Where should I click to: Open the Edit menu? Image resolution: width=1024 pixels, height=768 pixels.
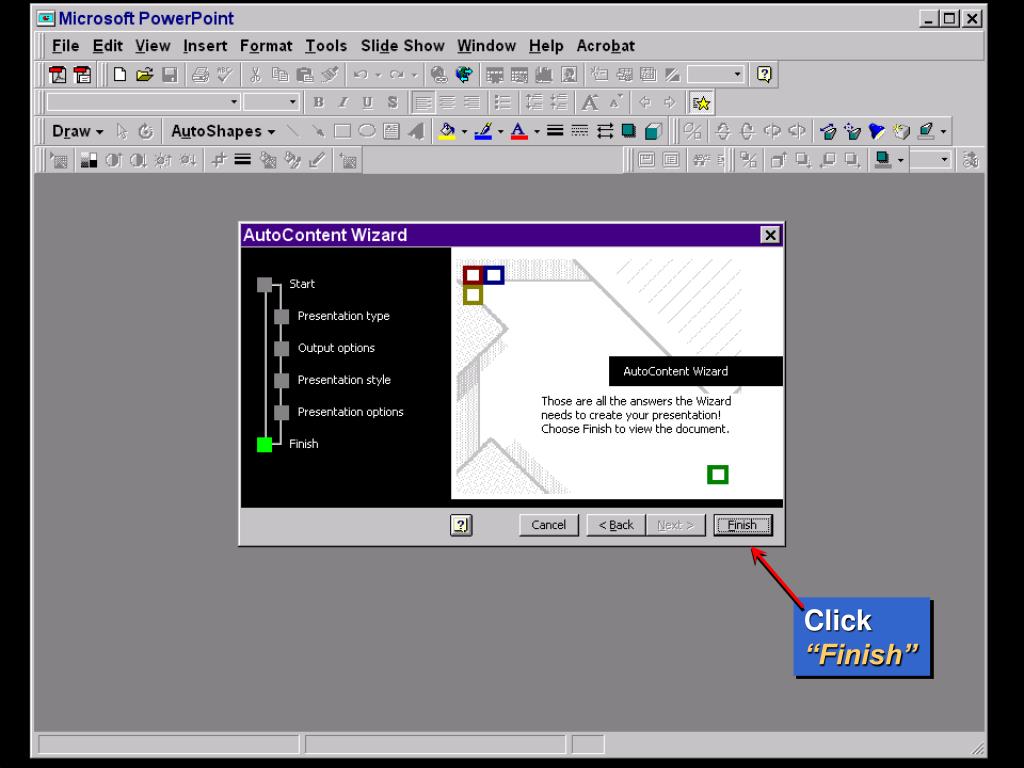click(108, 46)
